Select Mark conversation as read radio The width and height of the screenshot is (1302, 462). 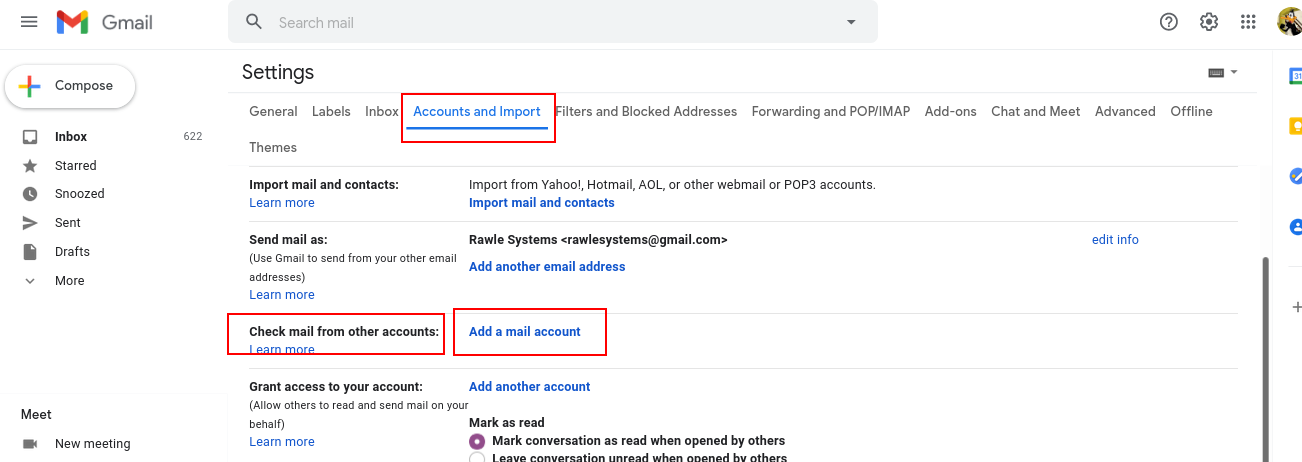coord(477,441)
